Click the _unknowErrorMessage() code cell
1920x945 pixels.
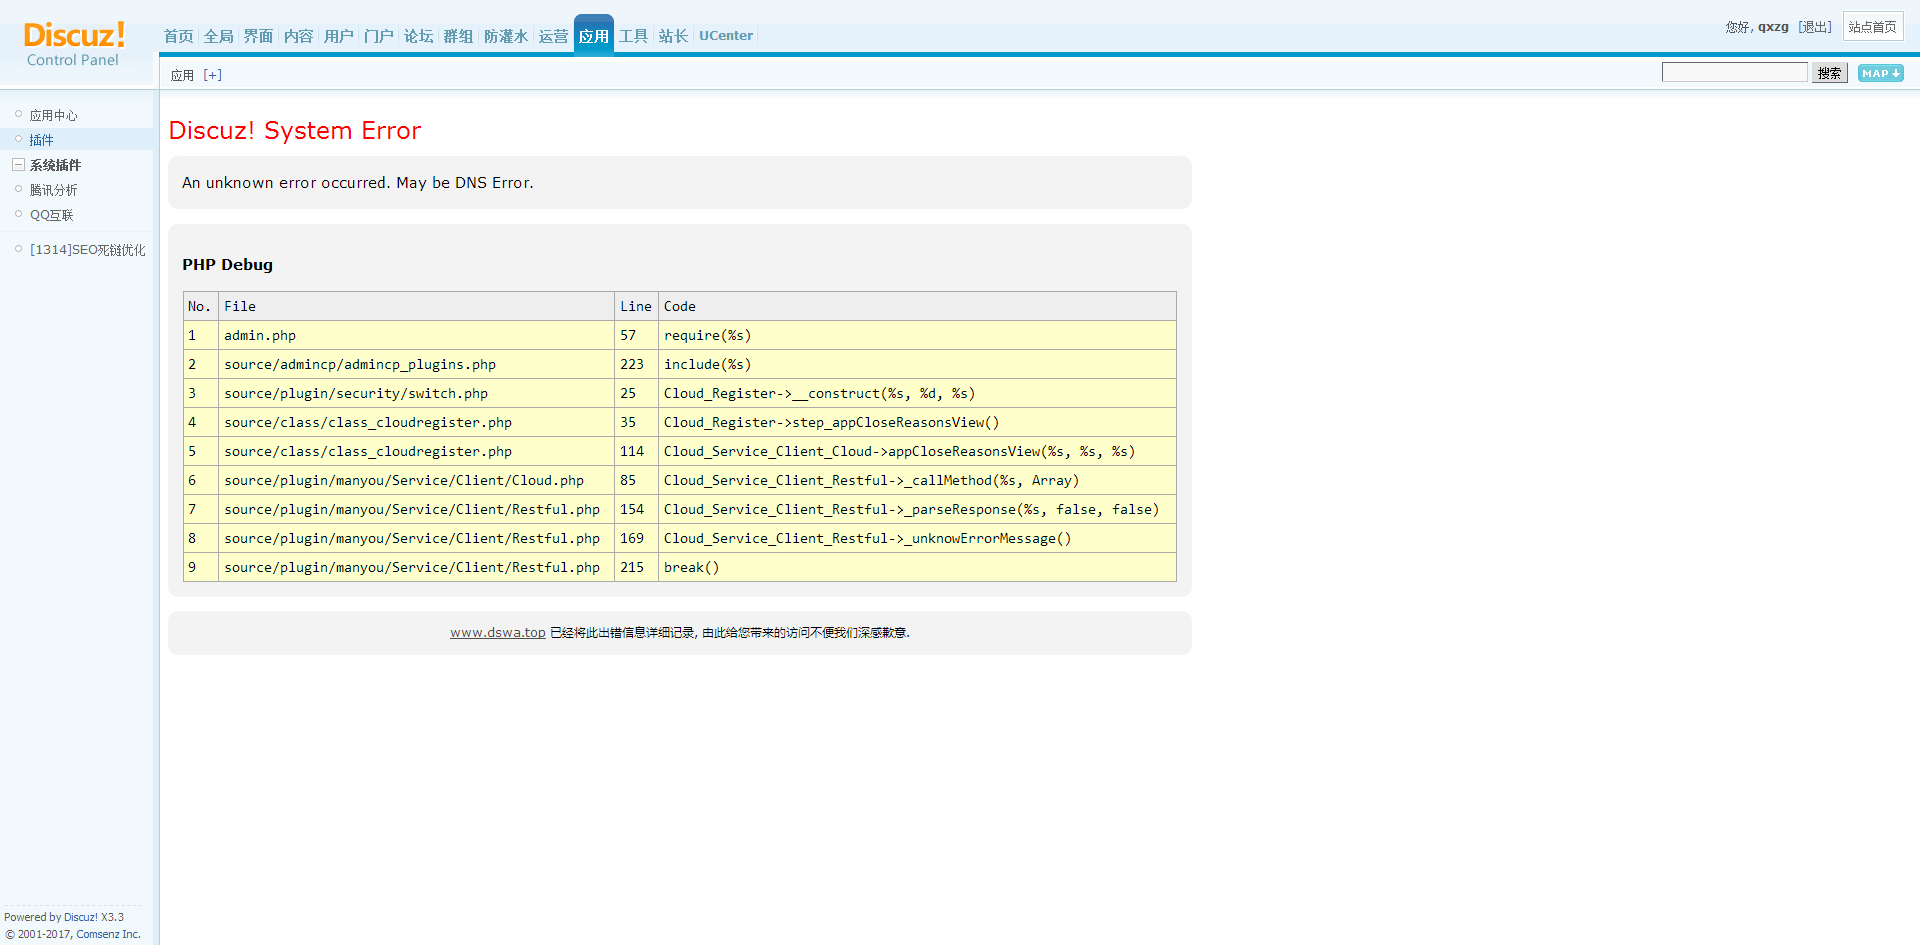click(917, 538)
